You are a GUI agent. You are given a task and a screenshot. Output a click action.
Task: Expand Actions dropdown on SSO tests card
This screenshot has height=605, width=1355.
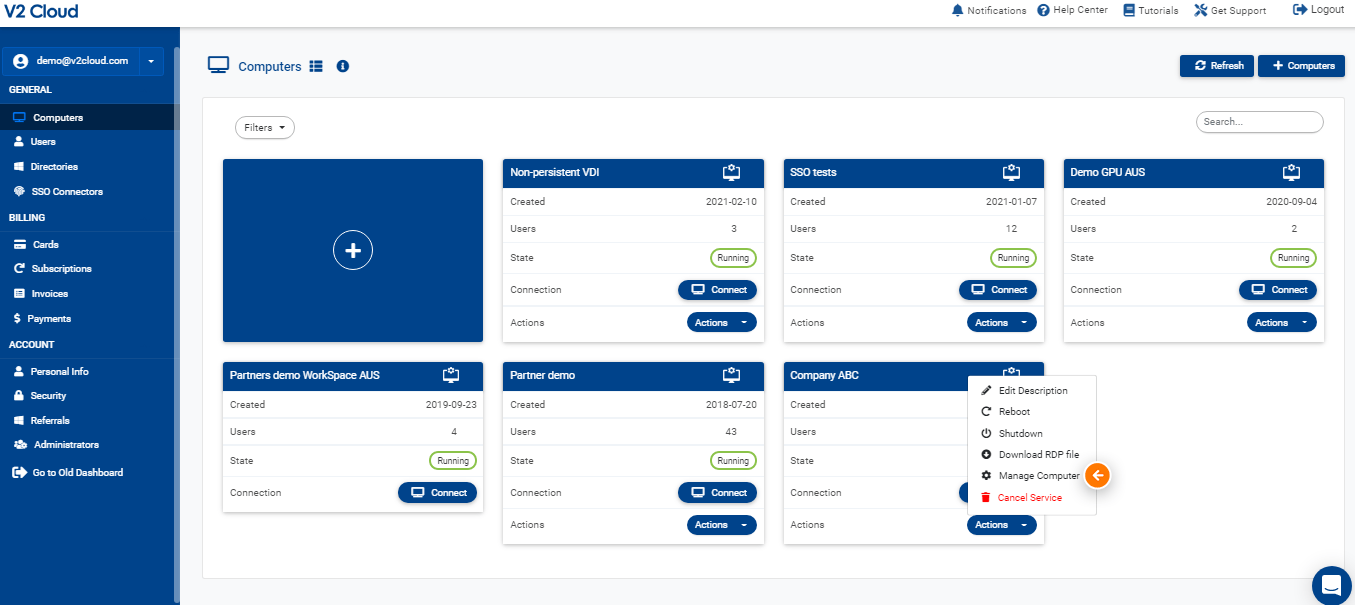pyautogui.click(x=1001, y=322)
